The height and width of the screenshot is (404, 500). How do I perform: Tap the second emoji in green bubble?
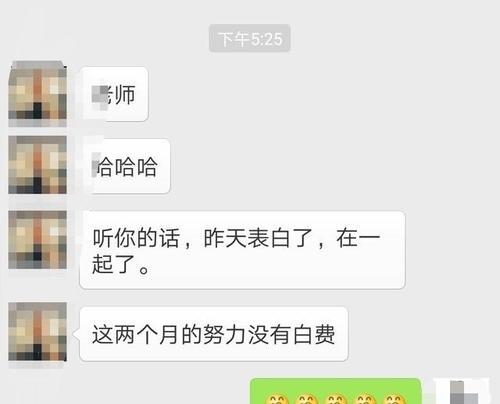point(306,399)
